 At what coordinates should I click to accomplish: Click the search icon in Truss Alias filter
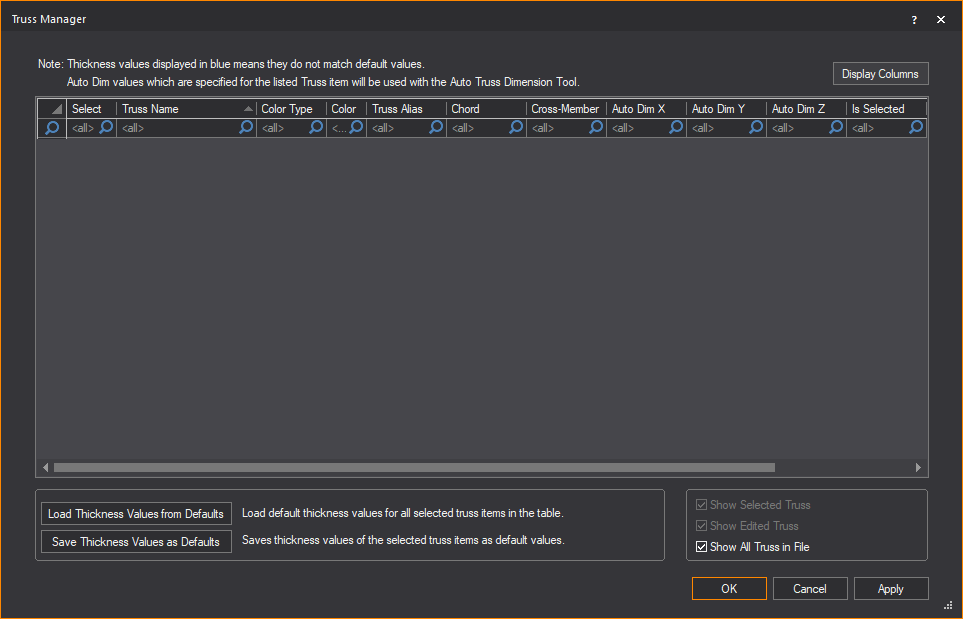[x=436, y=128]
